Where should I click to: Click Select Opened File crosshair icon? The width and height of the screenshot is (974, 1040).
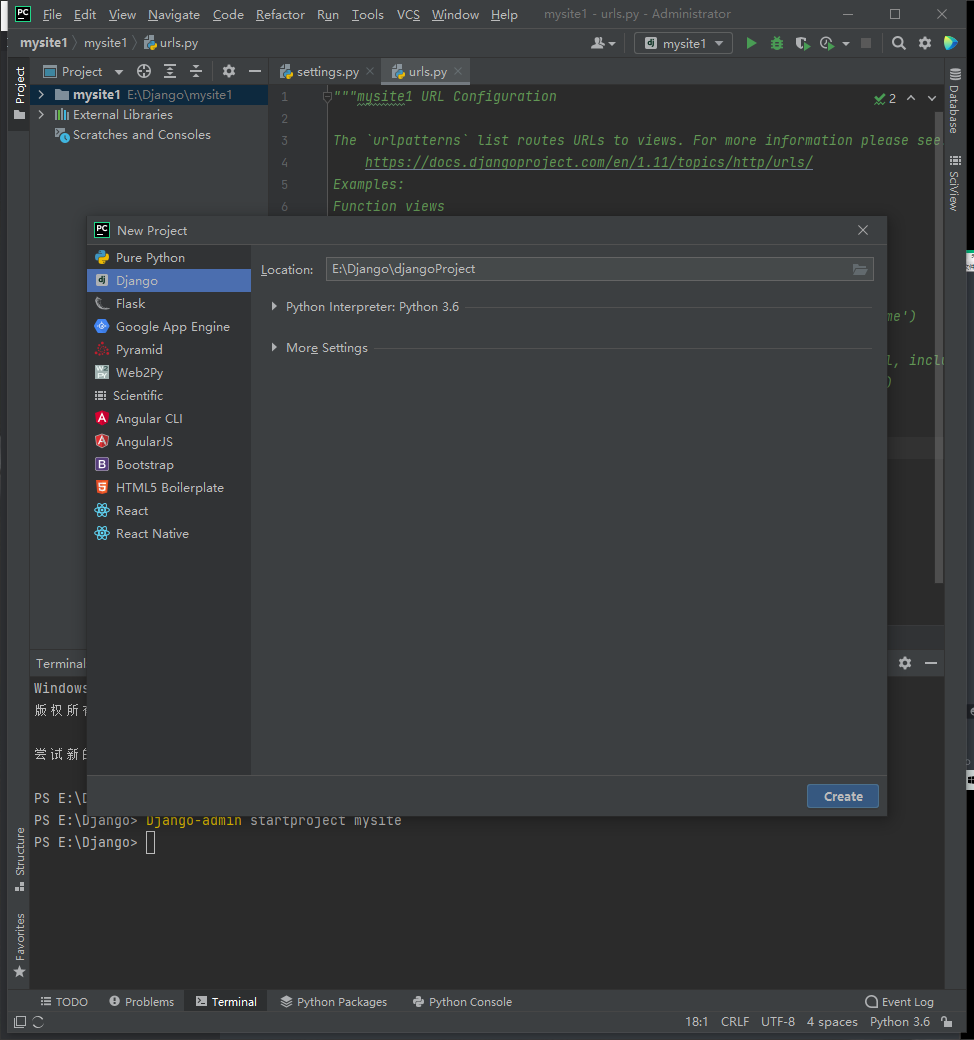144,72
